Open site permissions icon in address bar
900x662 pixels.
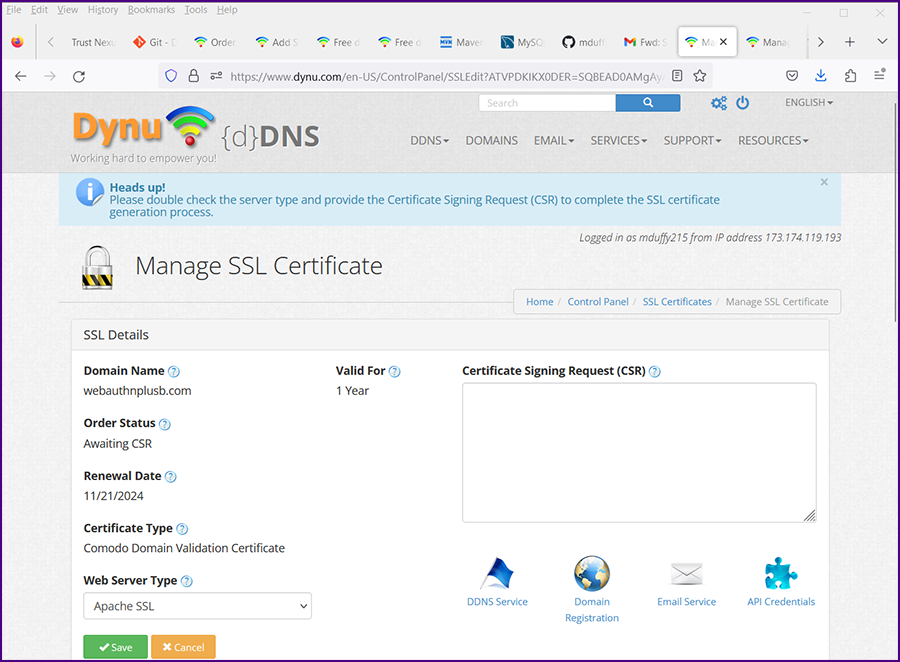[216, 76]
